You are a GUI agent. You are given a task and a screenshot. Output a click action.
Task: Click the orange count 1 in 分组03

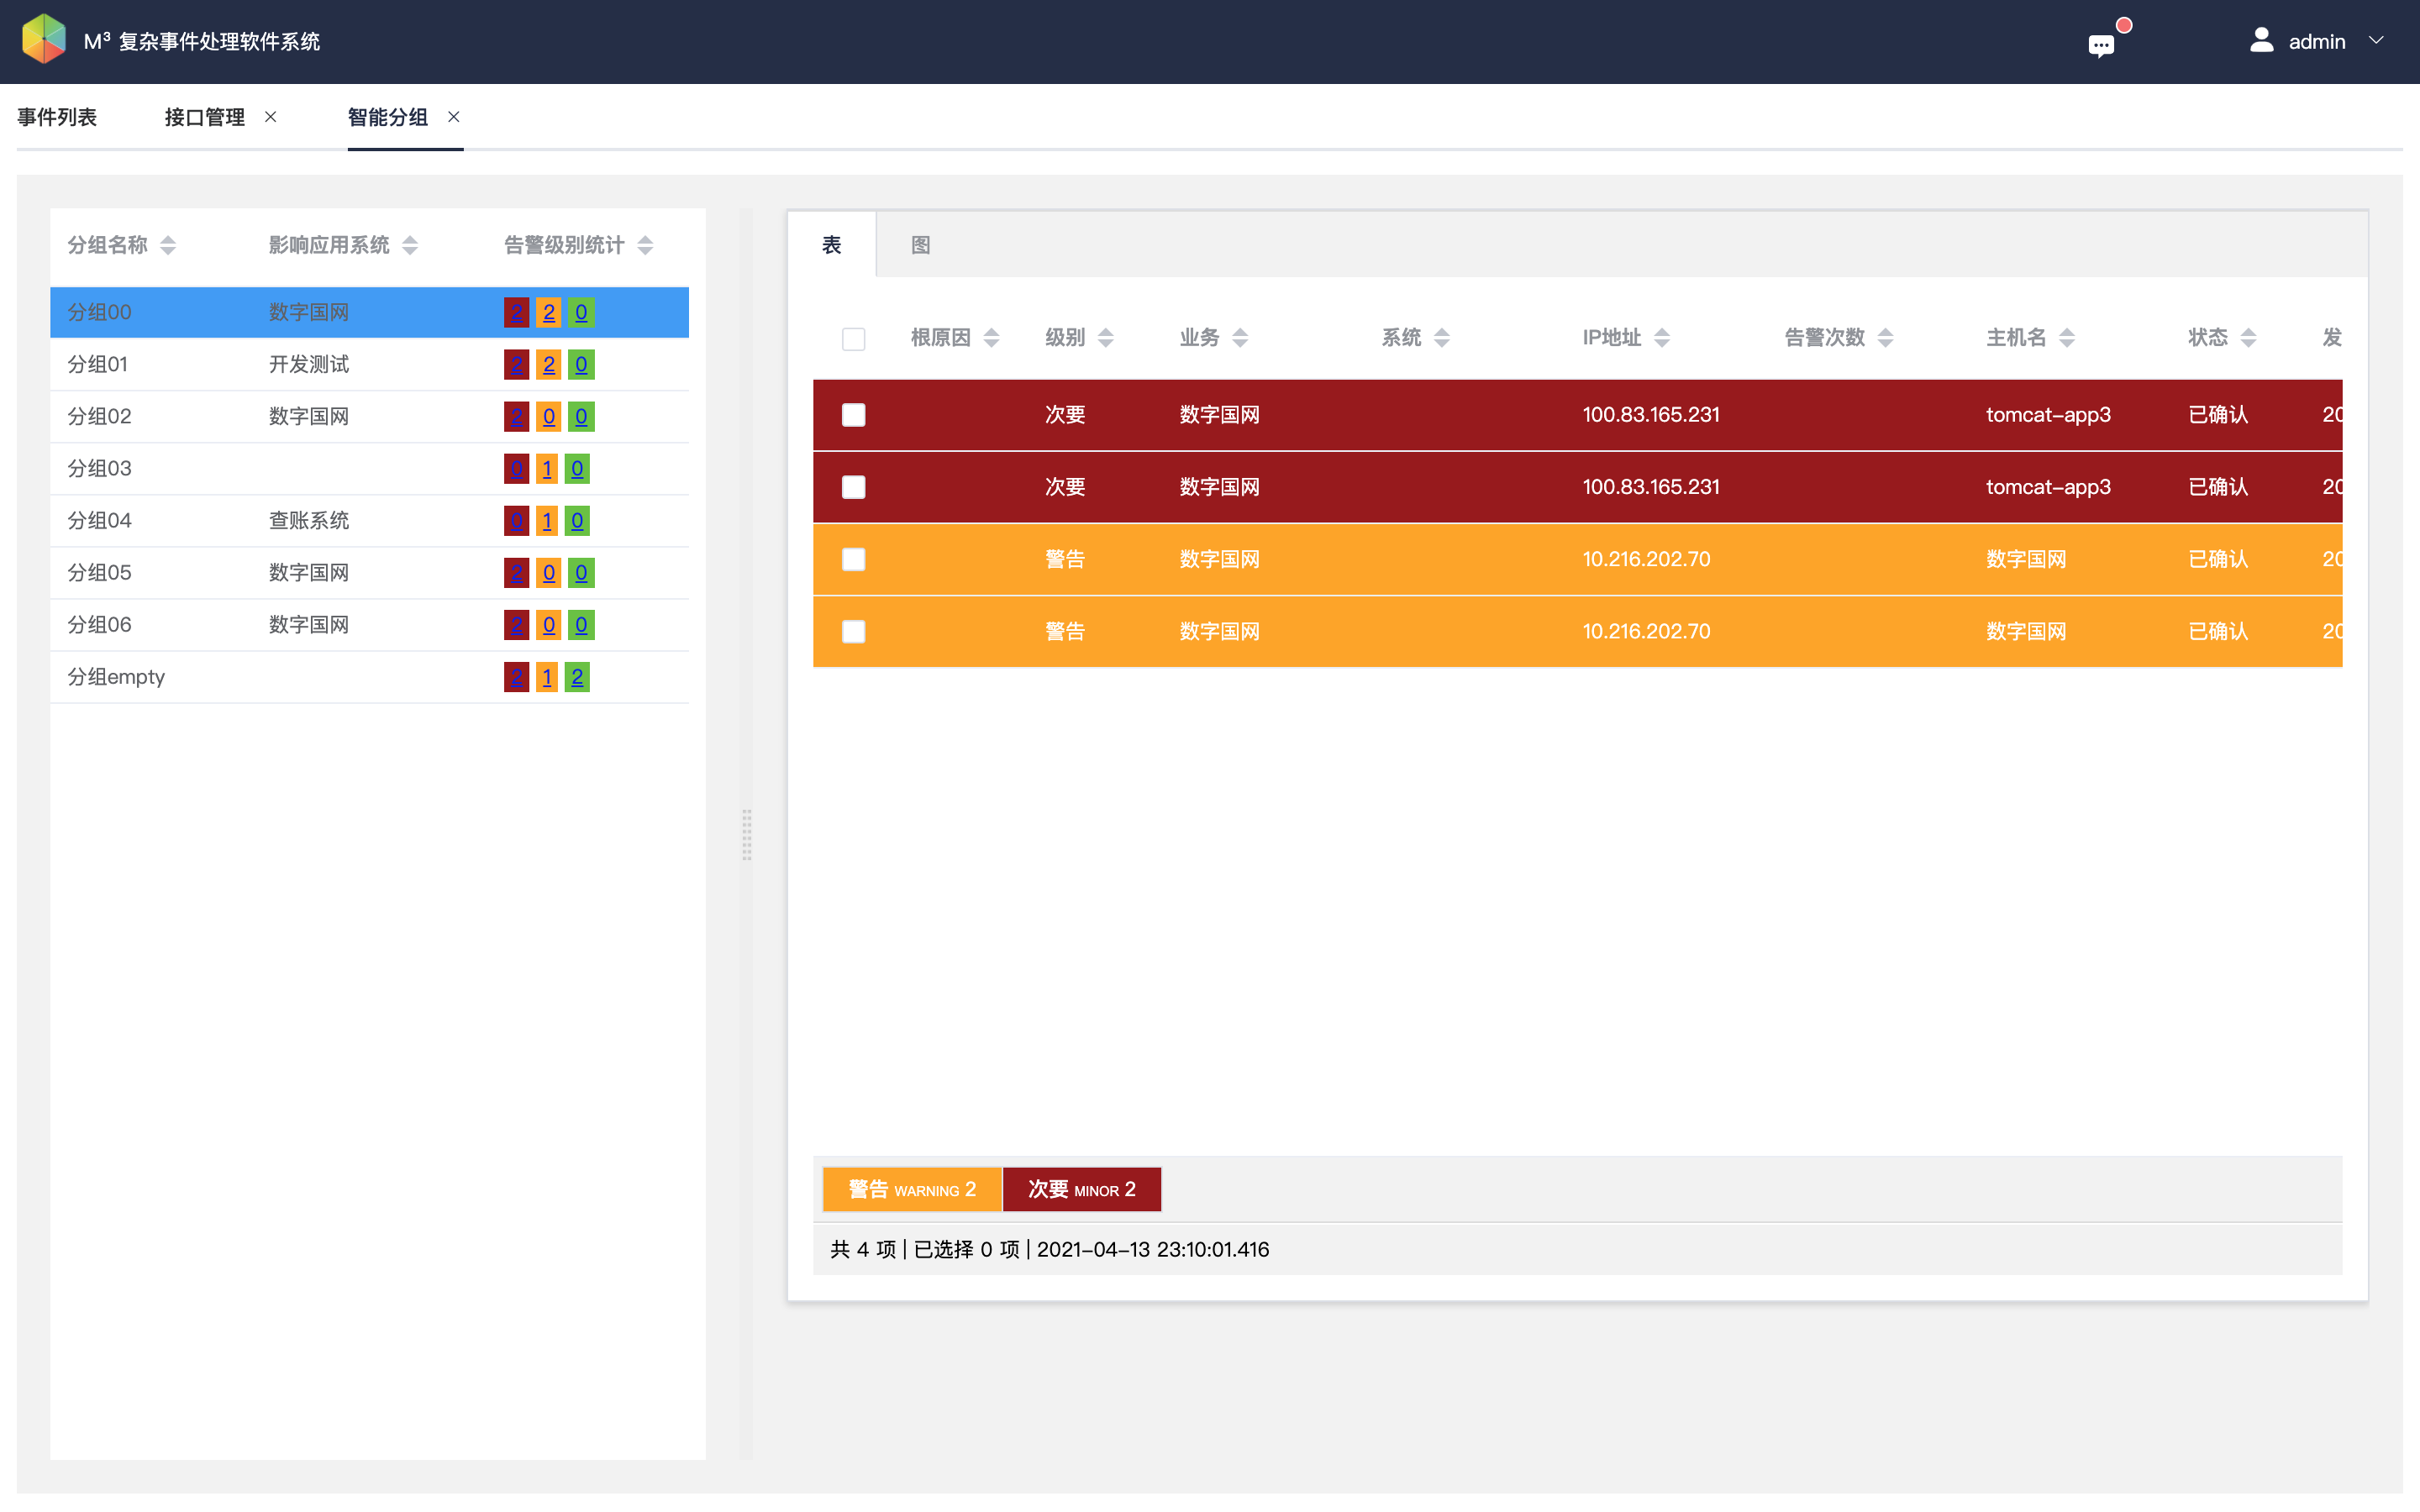[x=546, y=468]
